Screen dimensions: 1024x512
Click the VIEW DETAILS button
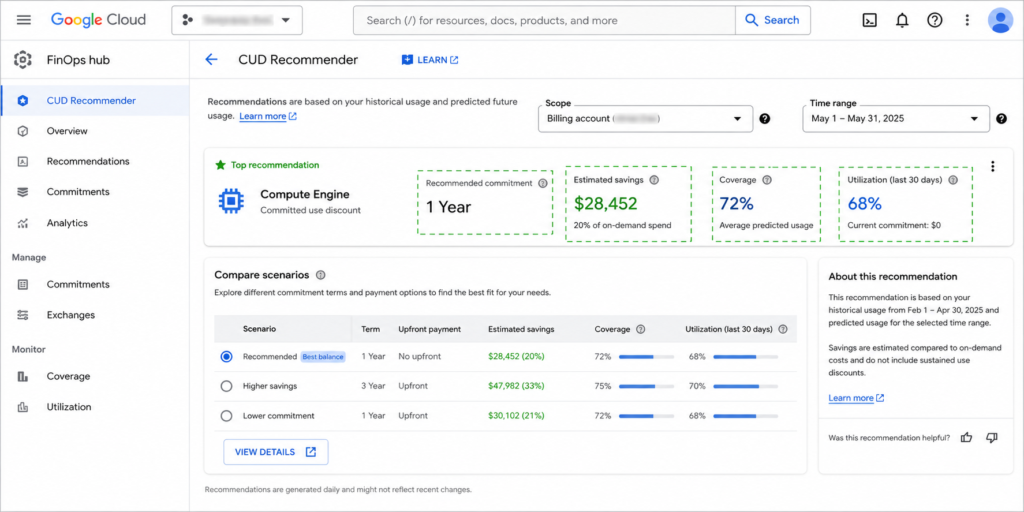tap(276, 452)
